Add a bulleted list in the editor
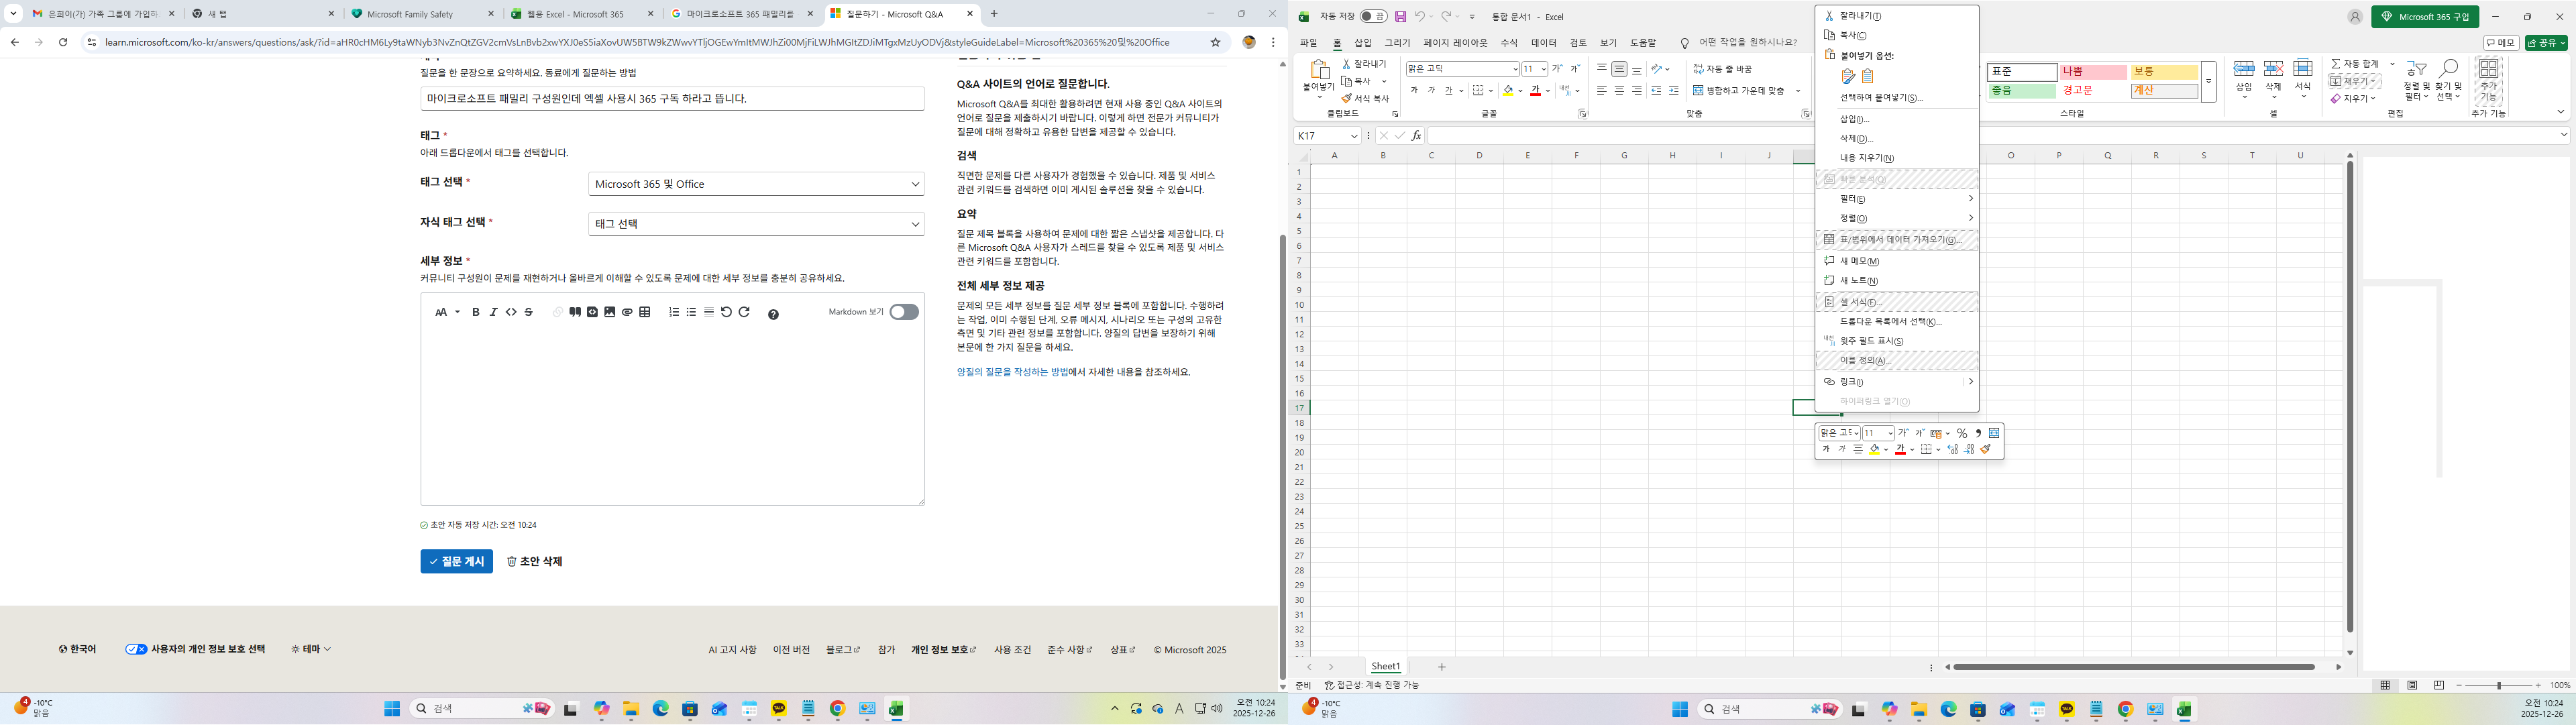The width and height of the screenshot is (2576, 725). 691,312
